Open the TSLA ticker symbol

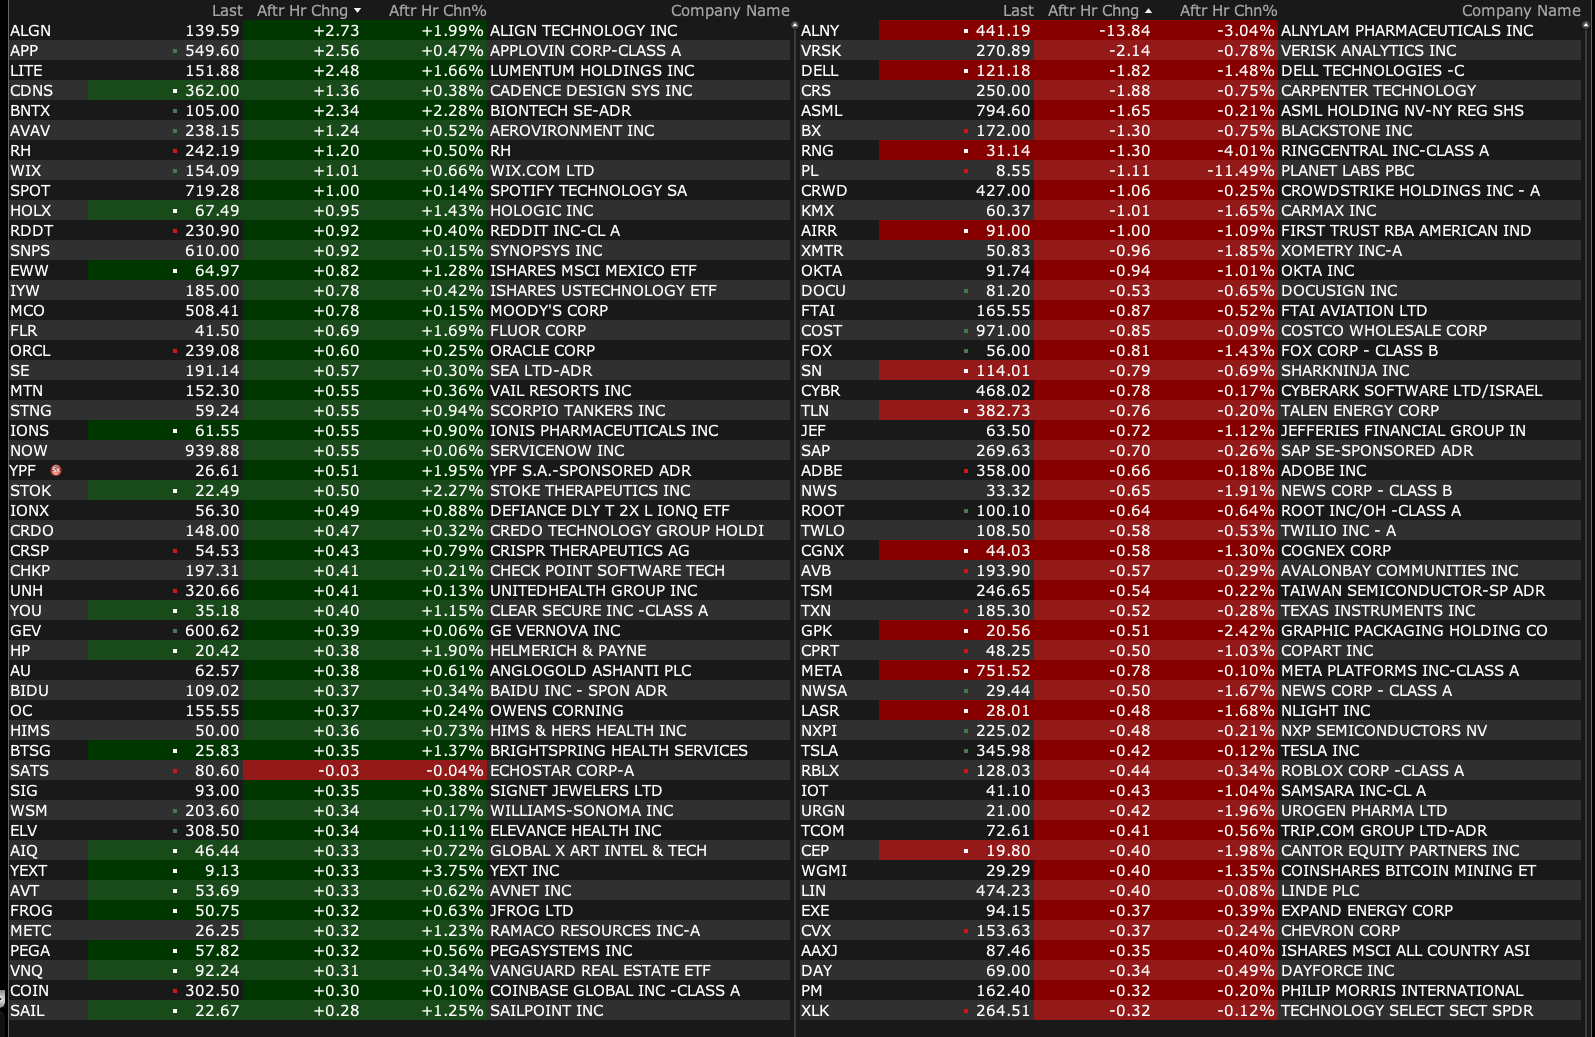coord(819,751)
